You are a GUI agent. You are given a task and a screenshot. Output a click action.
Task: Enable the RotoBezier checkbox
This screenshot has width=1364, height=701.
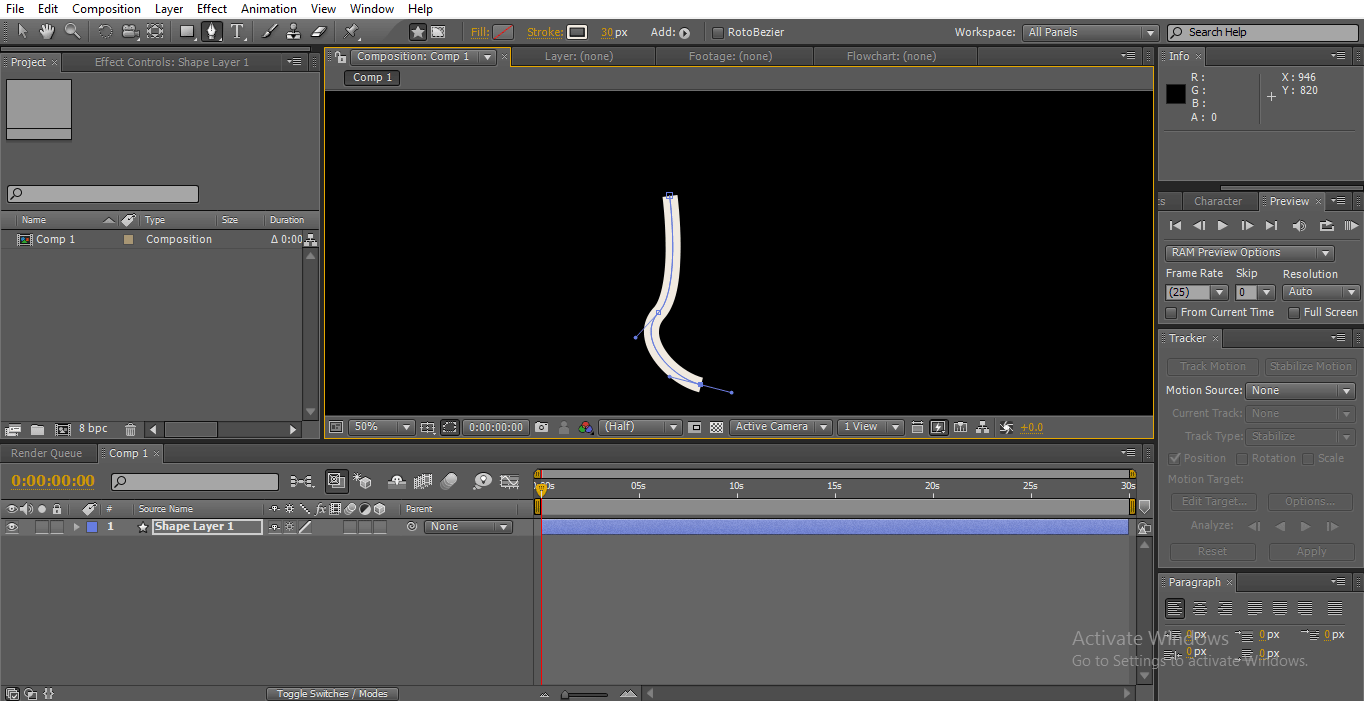[x=717, y=32]
